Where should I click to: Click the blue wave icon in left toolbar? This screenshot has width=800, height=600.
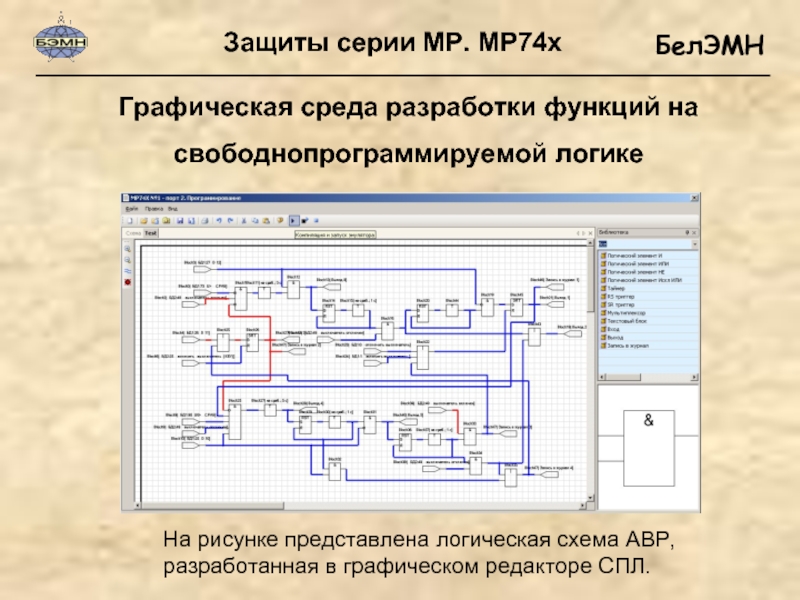click(x=128, y=271)
